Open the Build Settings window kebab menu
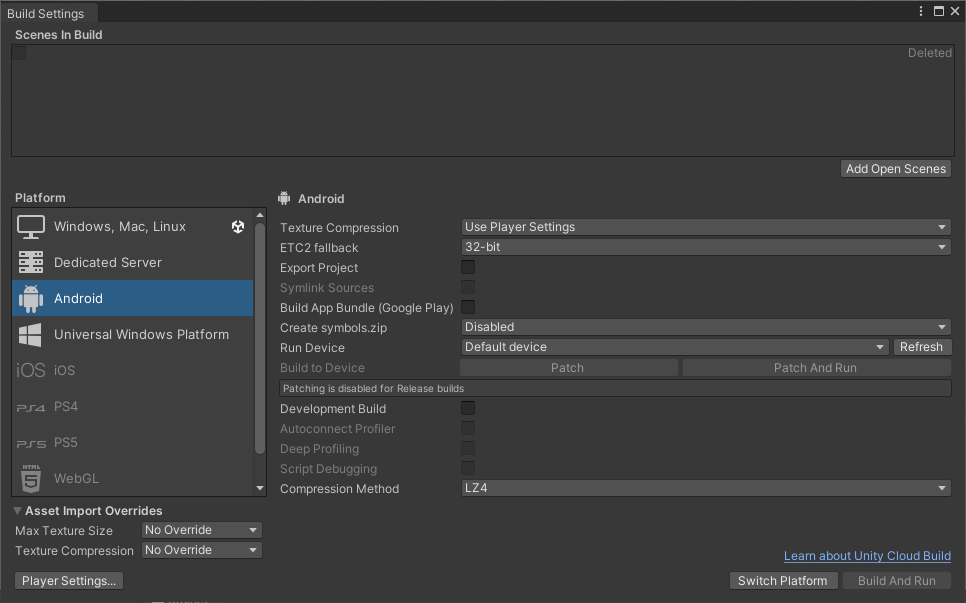Viewport: 966px width, 603px height. (x=921, y=11)
